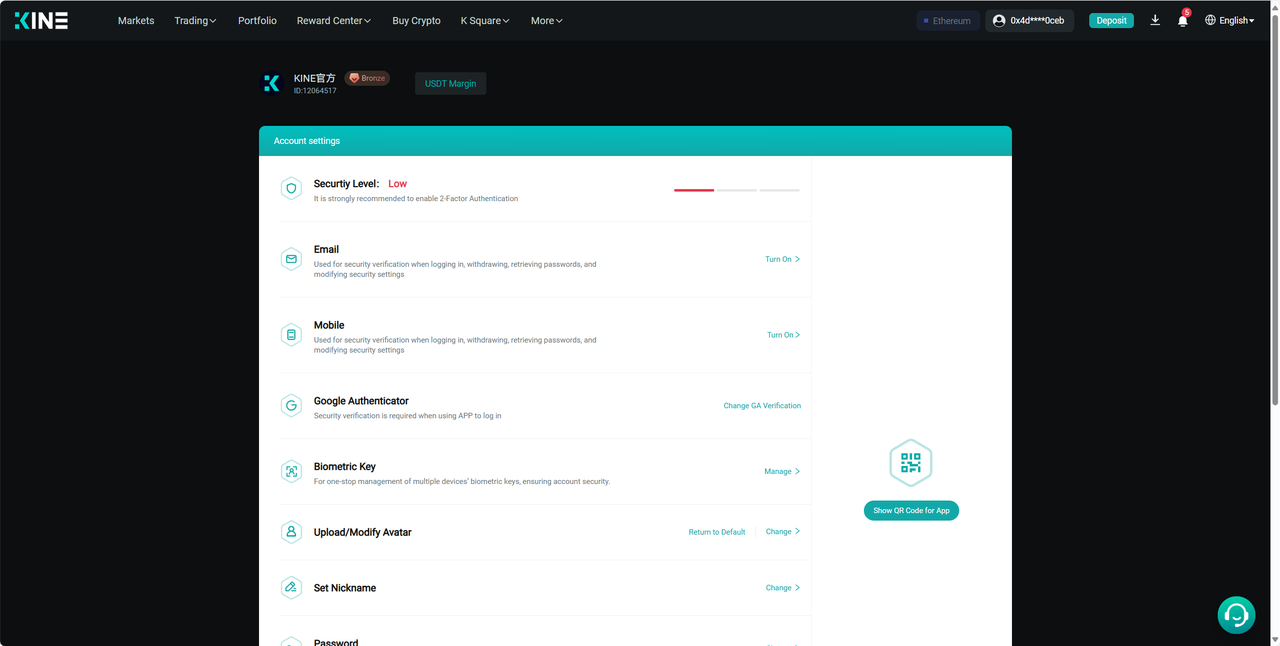The image size is (1280, 646).
Task: Open the notifications bell icon
Action: tap(1182, 21)
